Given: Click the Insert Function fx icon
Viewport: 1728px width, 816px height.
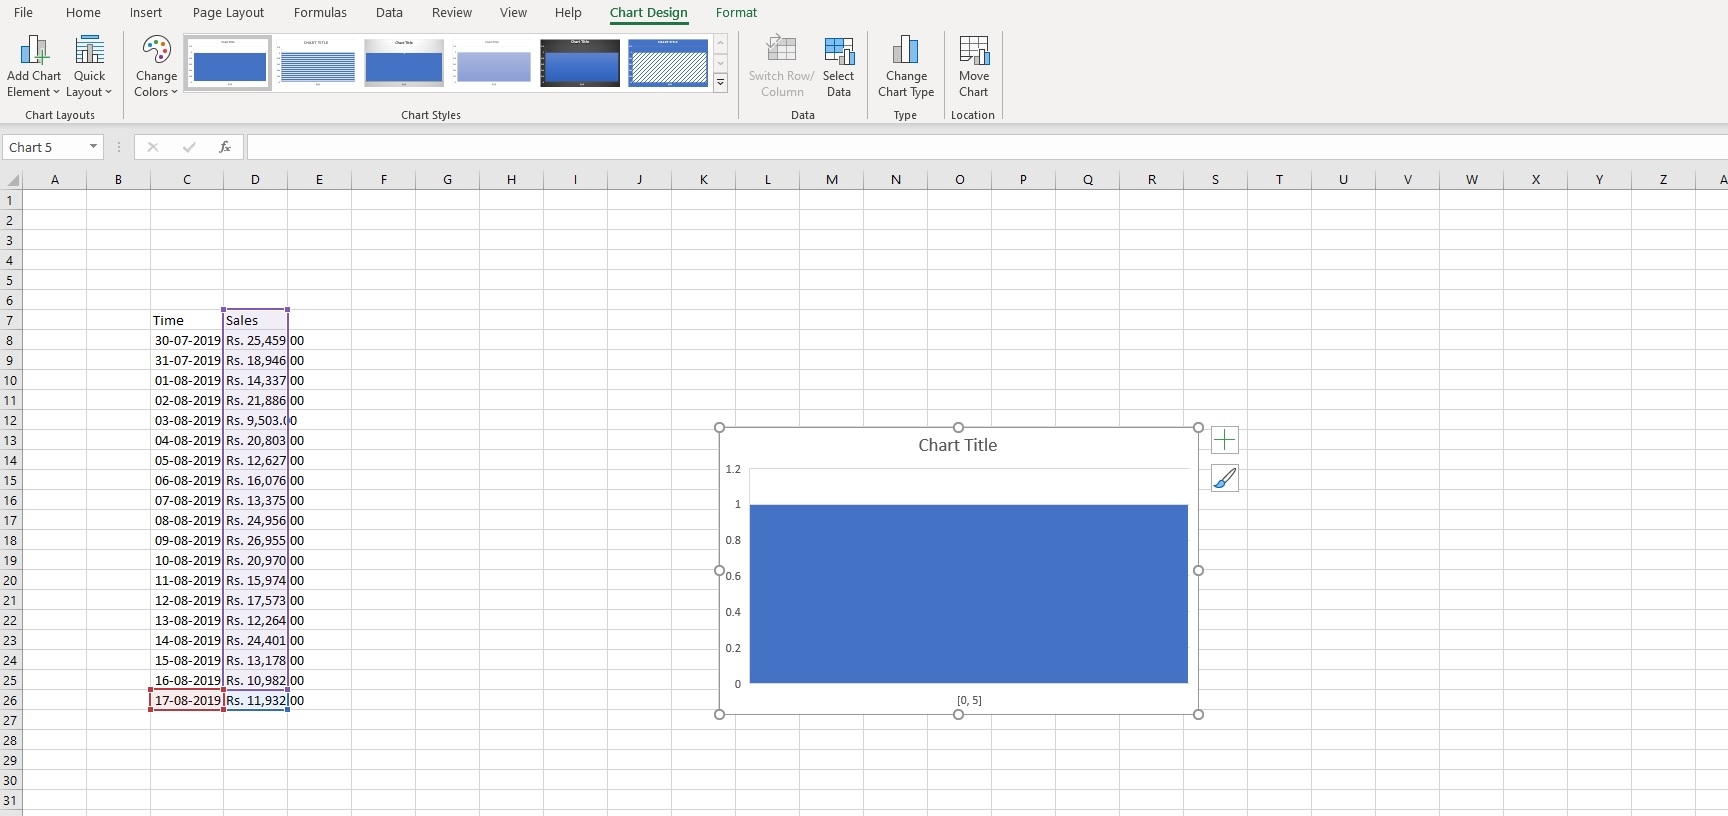Looking at the screenshot, I should click(225, 147).
